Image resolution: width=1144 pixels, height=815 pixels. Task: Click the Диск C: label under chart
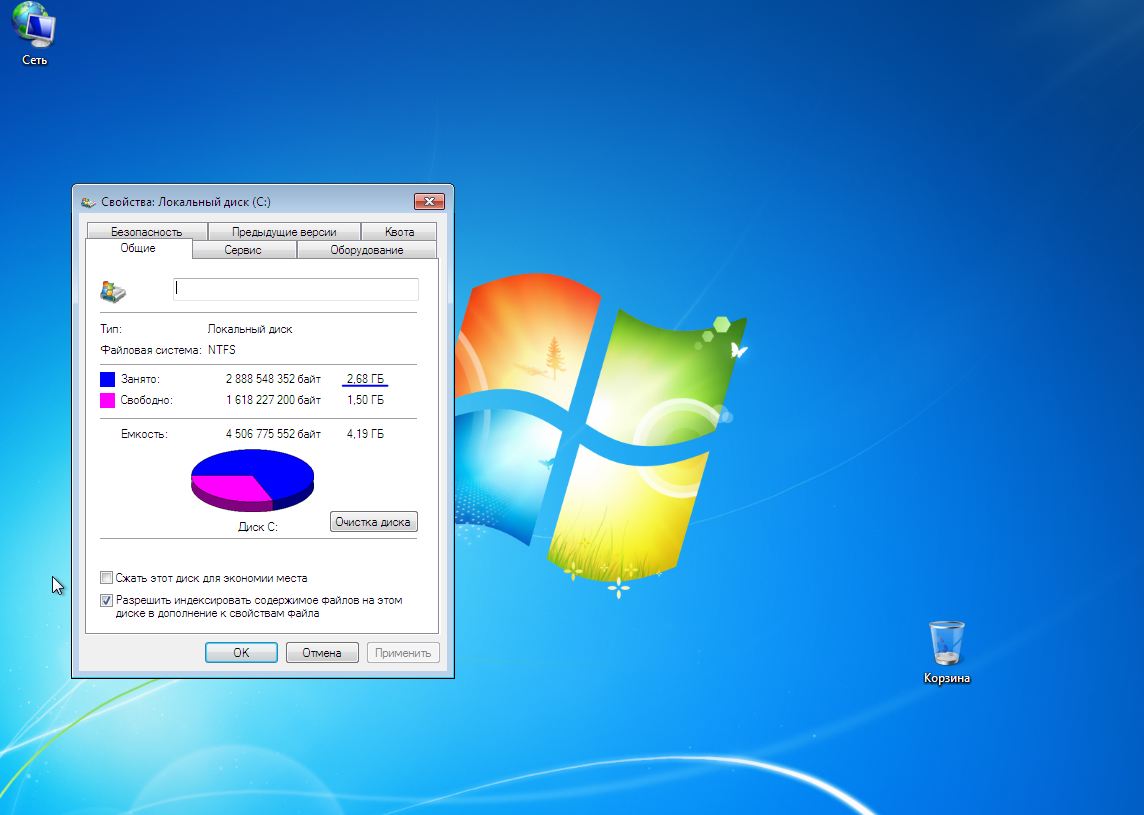[x=258, y=527]
